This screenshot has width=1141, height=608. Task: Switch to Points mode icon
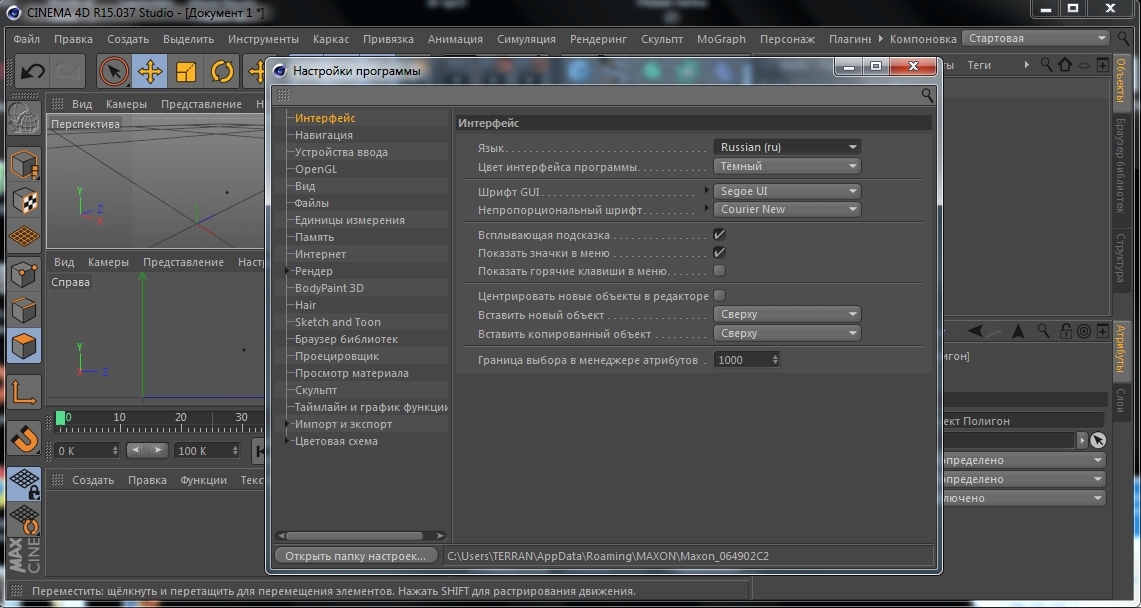coord(24,273)
